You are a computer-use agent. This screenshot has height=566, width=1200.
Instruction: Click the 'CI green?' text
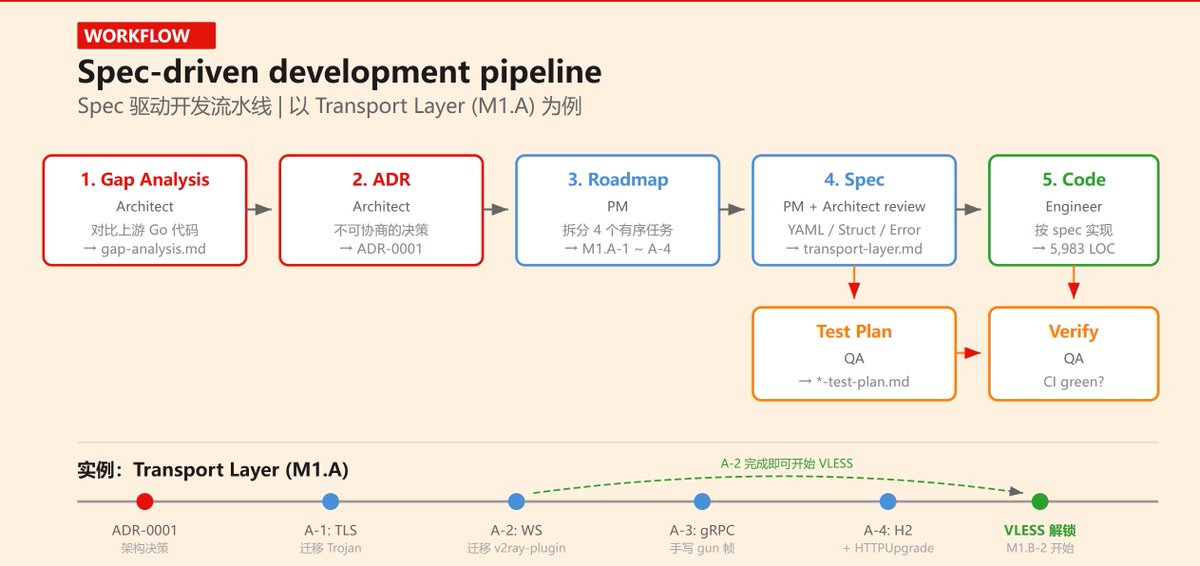click(x=1074, y=381)
